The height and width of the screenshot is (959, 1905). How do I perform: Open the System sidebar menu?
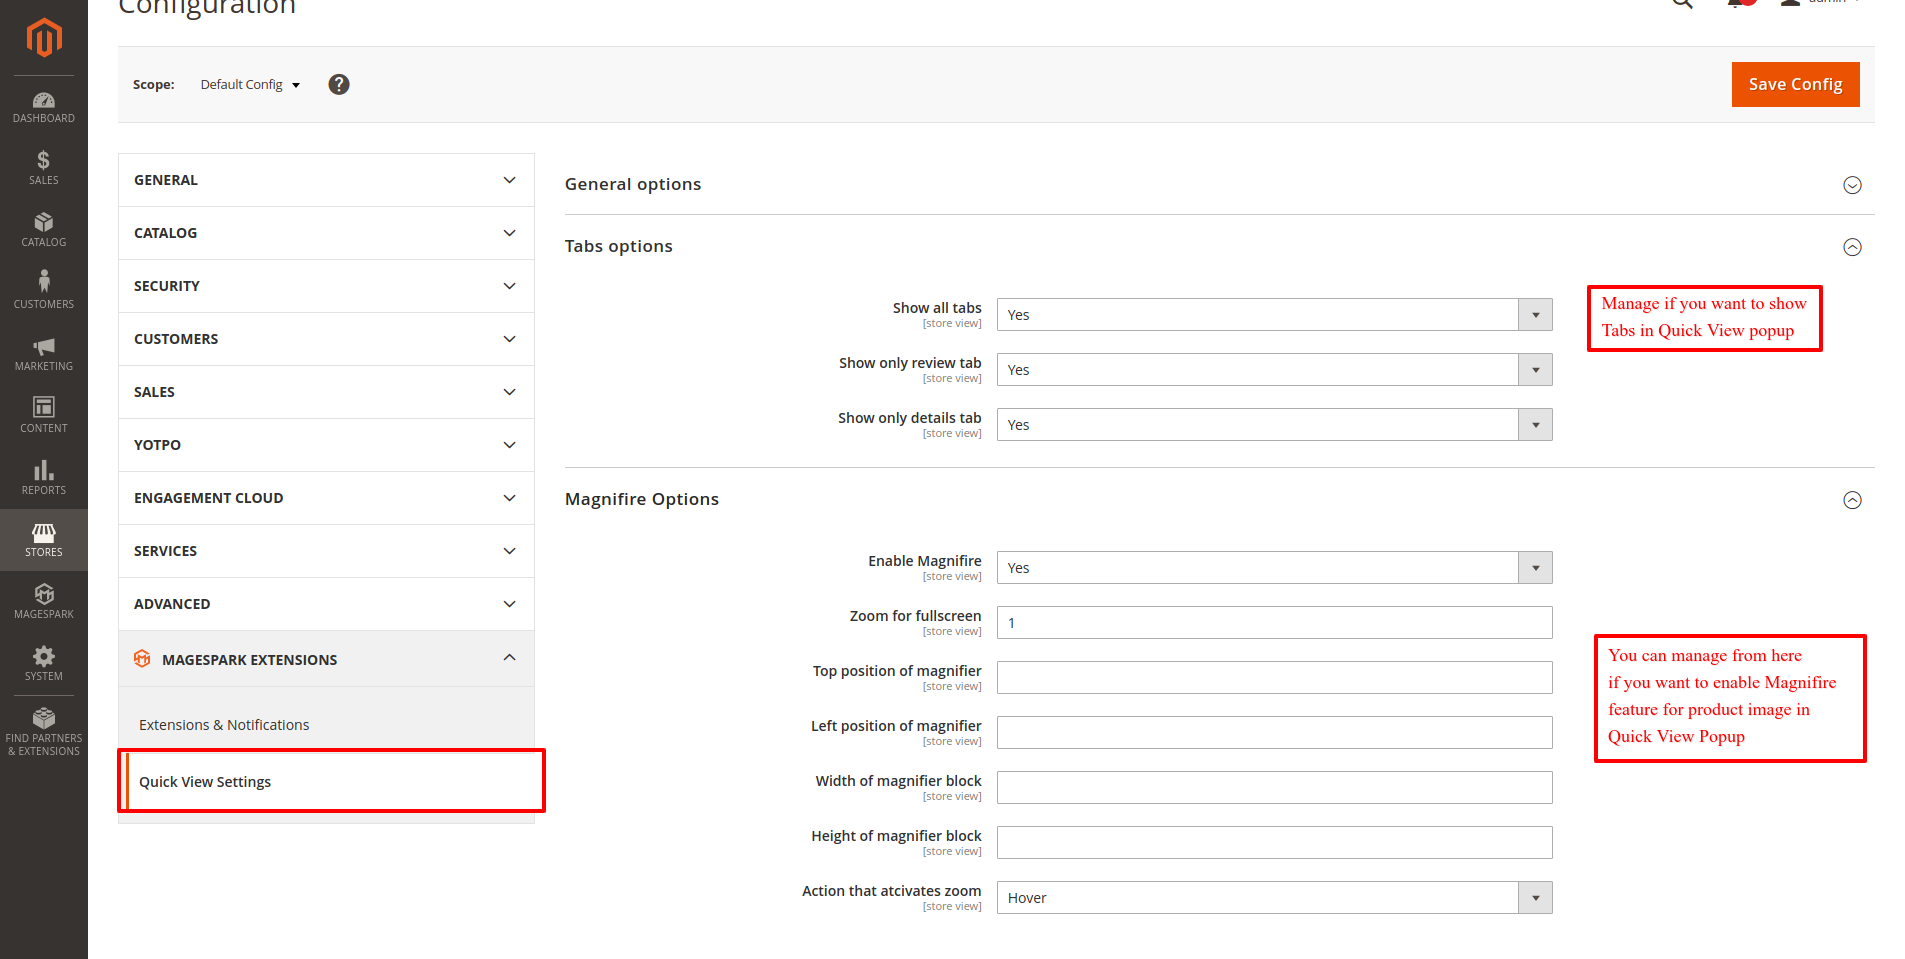click(x=44, y=664)
